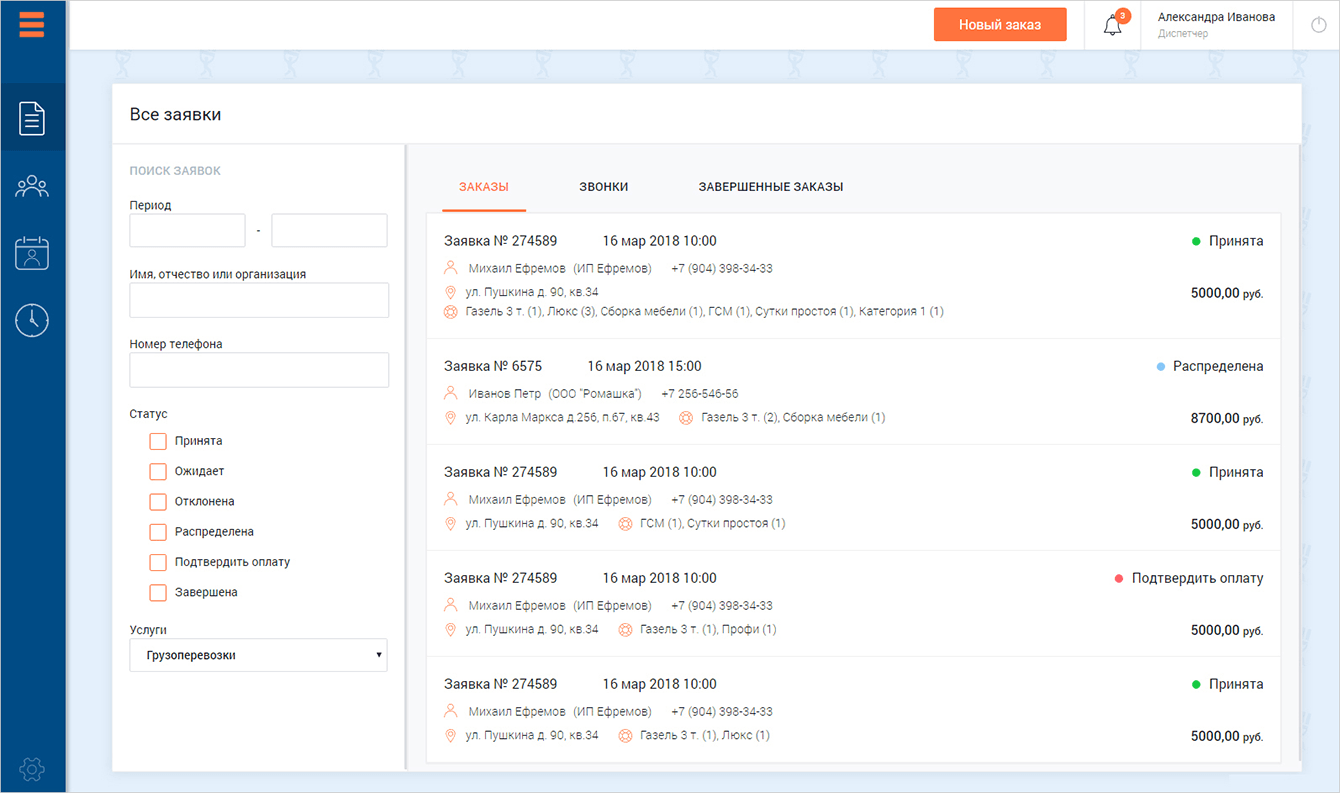
Task: Enable the Распределена status checkbox
Action: (158, 532)
